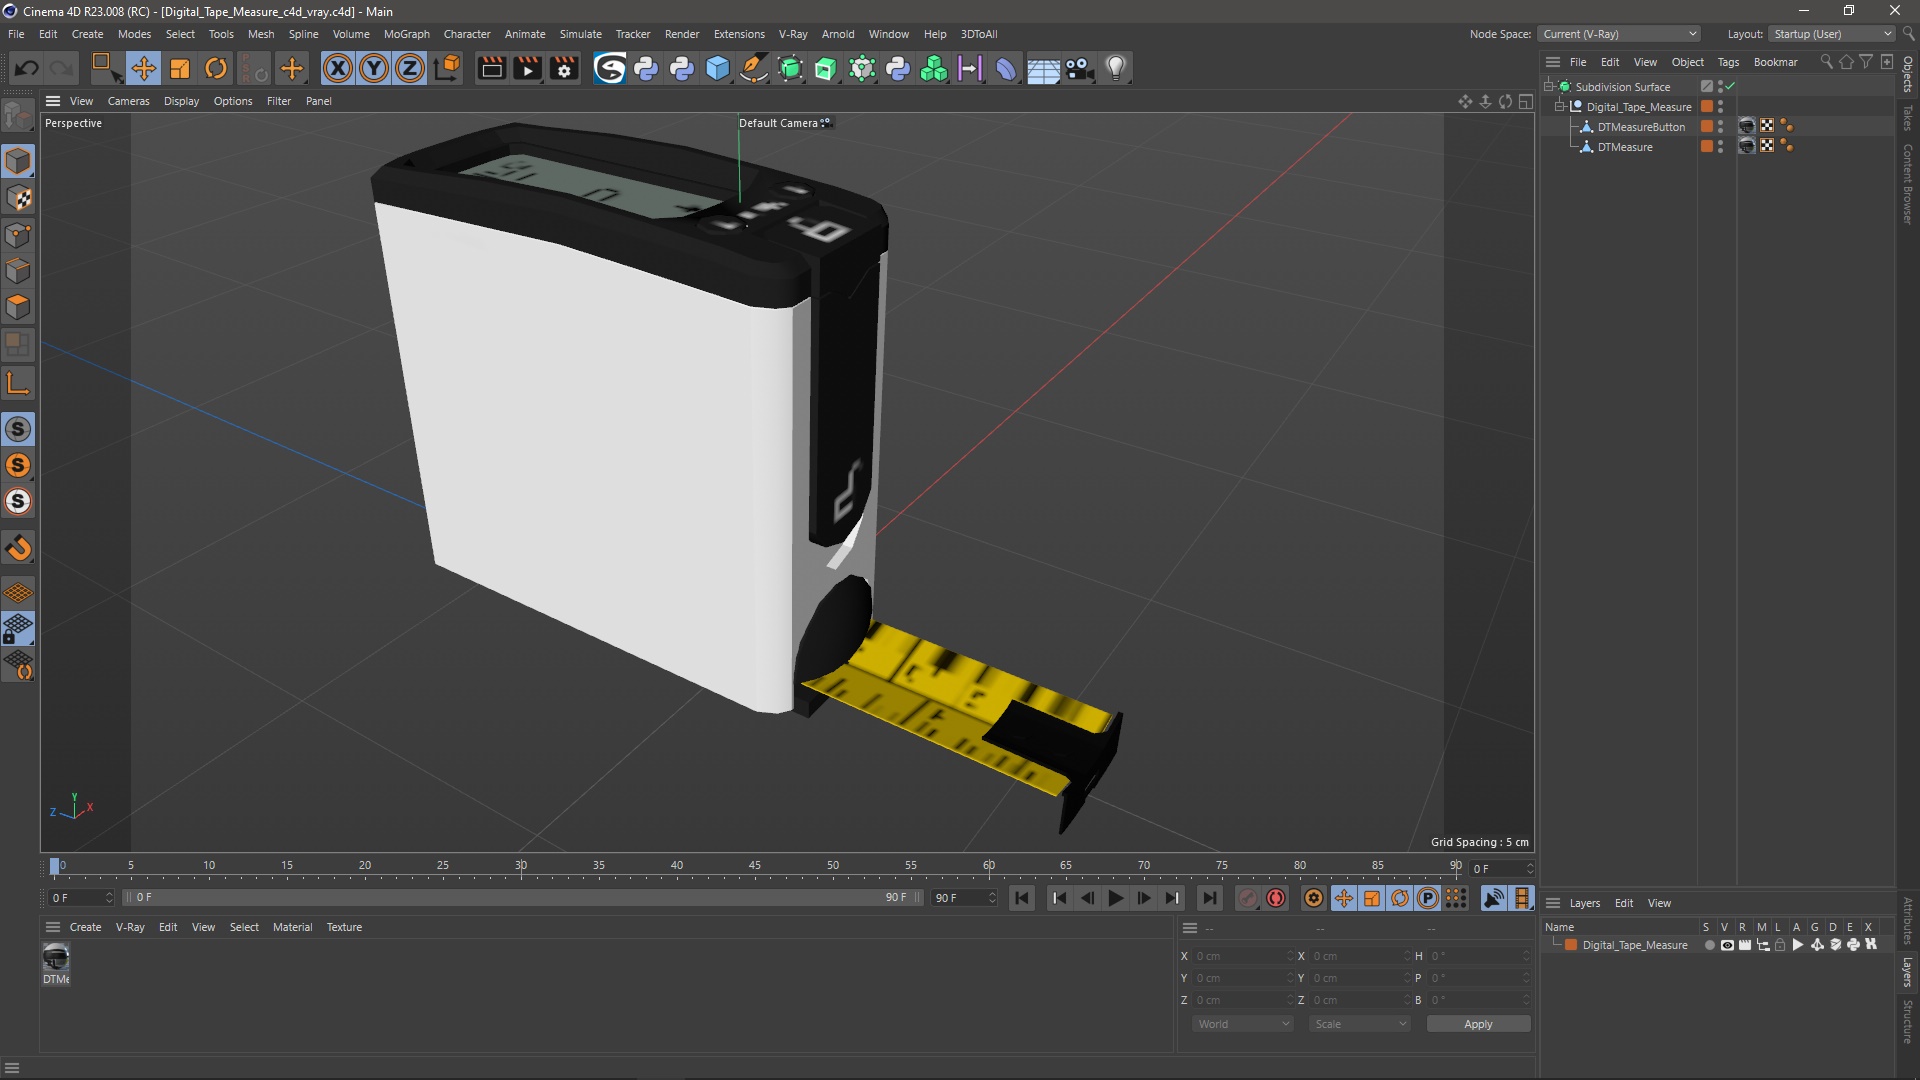Open the Simulate menu
The width and height of the screenshot is (1920, 1080).
pos(580,34)
